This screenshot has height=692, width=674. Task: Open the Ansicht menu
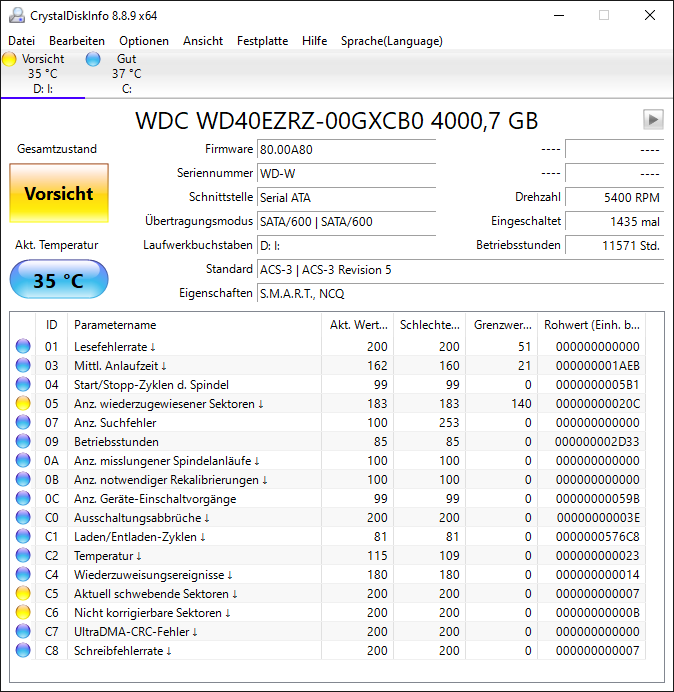coord(203,41)
